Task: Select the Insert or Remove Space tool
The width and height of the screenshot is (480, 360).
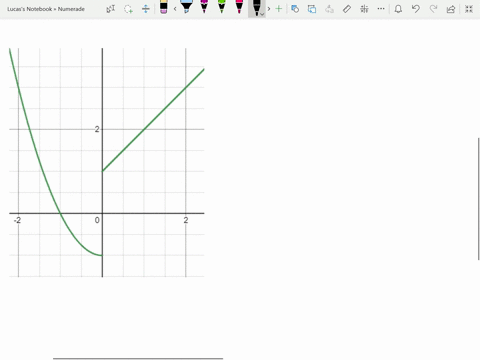Action: tap(146, 9)
